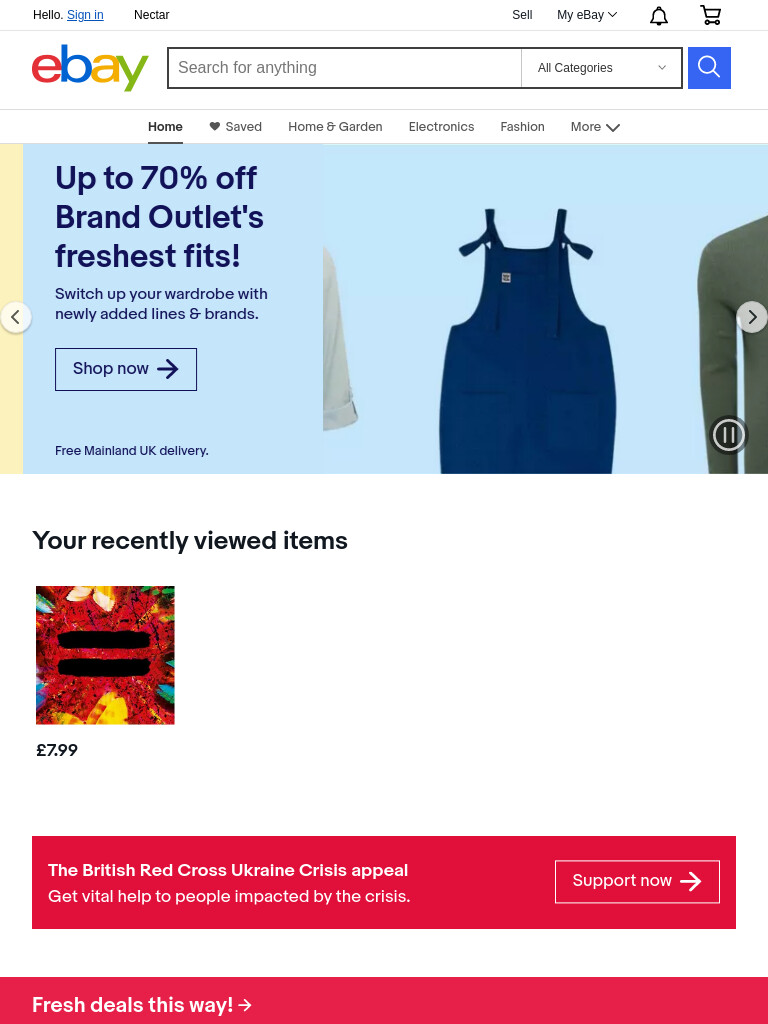Click the Shop now button
The image size is (768, 1024).
126,370
